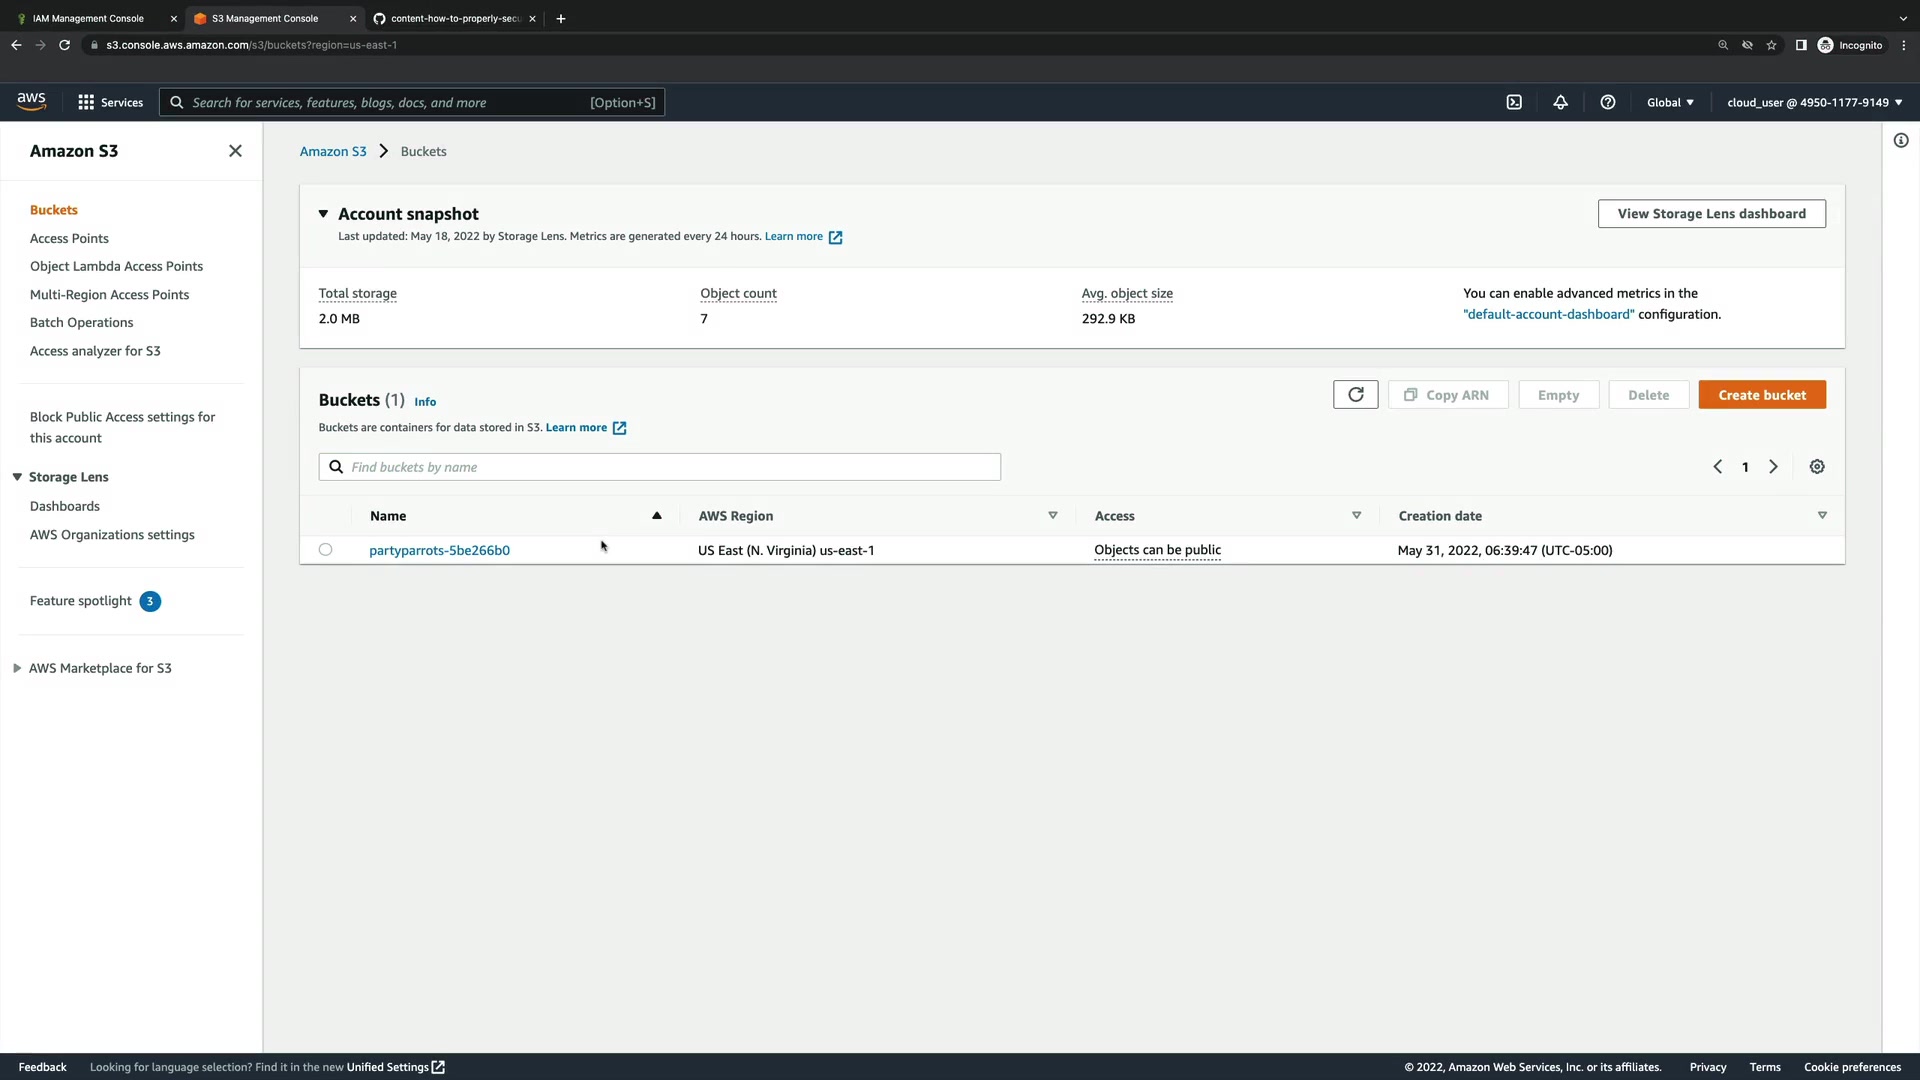Open the notifications bell icon
1920x1080 pixels.
click(1560, 102)
